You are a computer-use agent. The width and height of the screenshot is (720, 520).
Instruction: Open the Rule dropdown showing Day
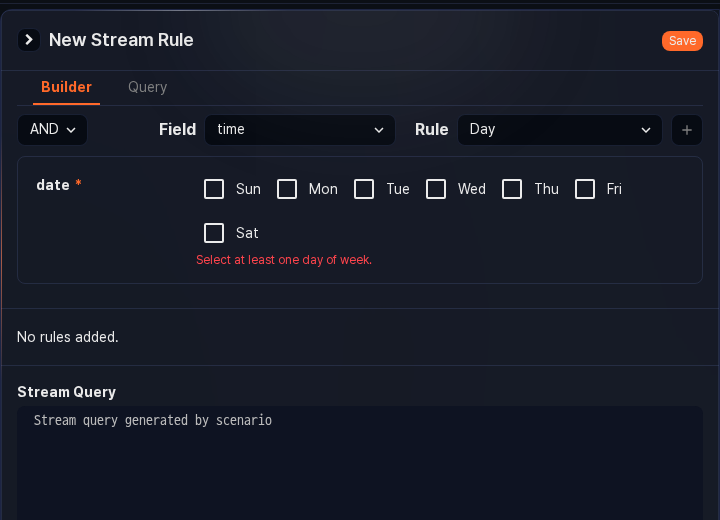559,130
